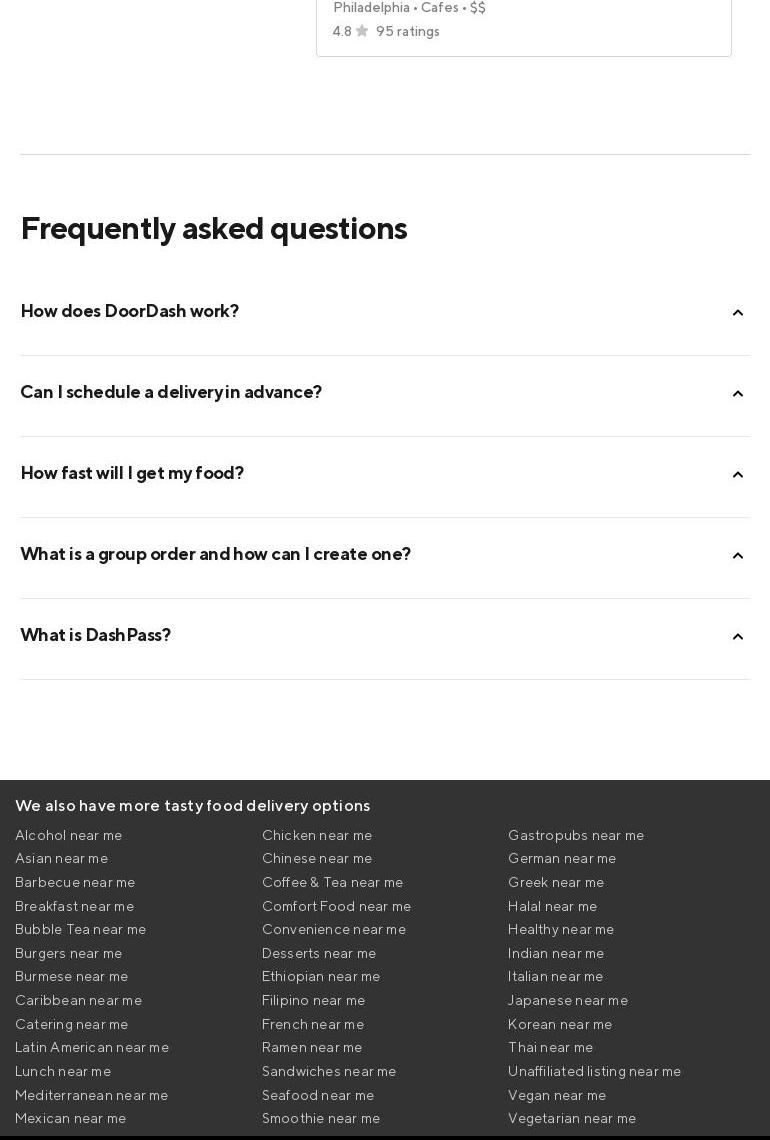
Task: Expand the 'What is DashPass?' chevron
Action: [738, 637]
